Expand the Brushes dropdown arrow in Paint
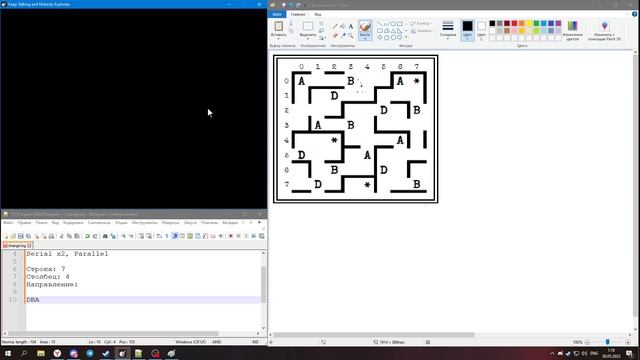Screen dimensions: 640x360 click(365, 38)
